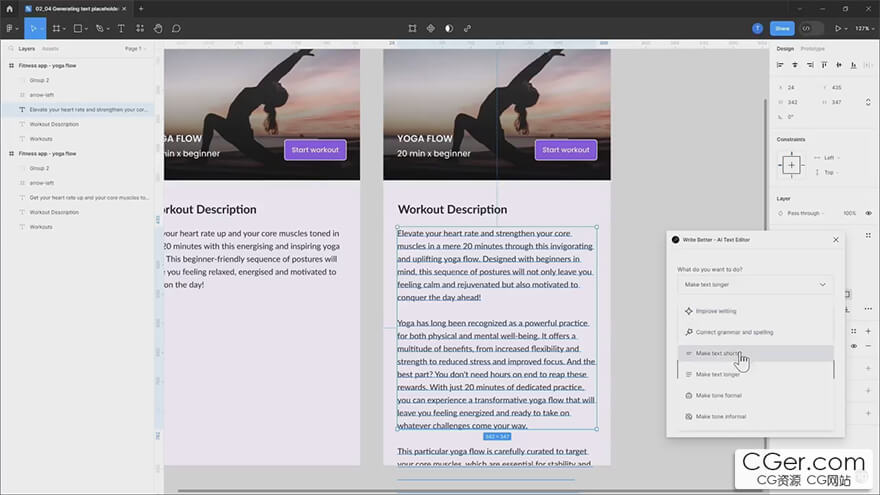The width and height of the screenshot is (880, 495).
Task: Click the constrain proportions icon
Action: pos(868,102)
